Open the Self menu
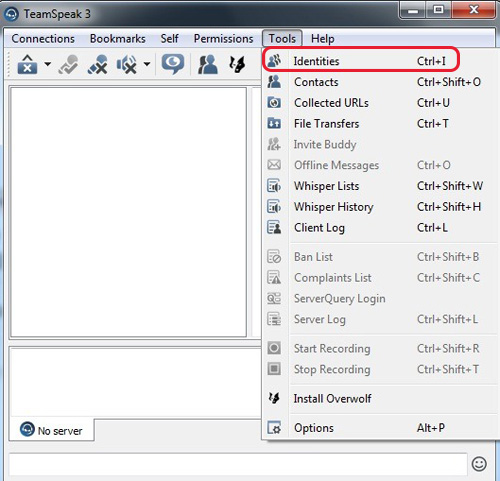Screen dimensions: 500x481 pyautogui.click(x=169, y=39)
